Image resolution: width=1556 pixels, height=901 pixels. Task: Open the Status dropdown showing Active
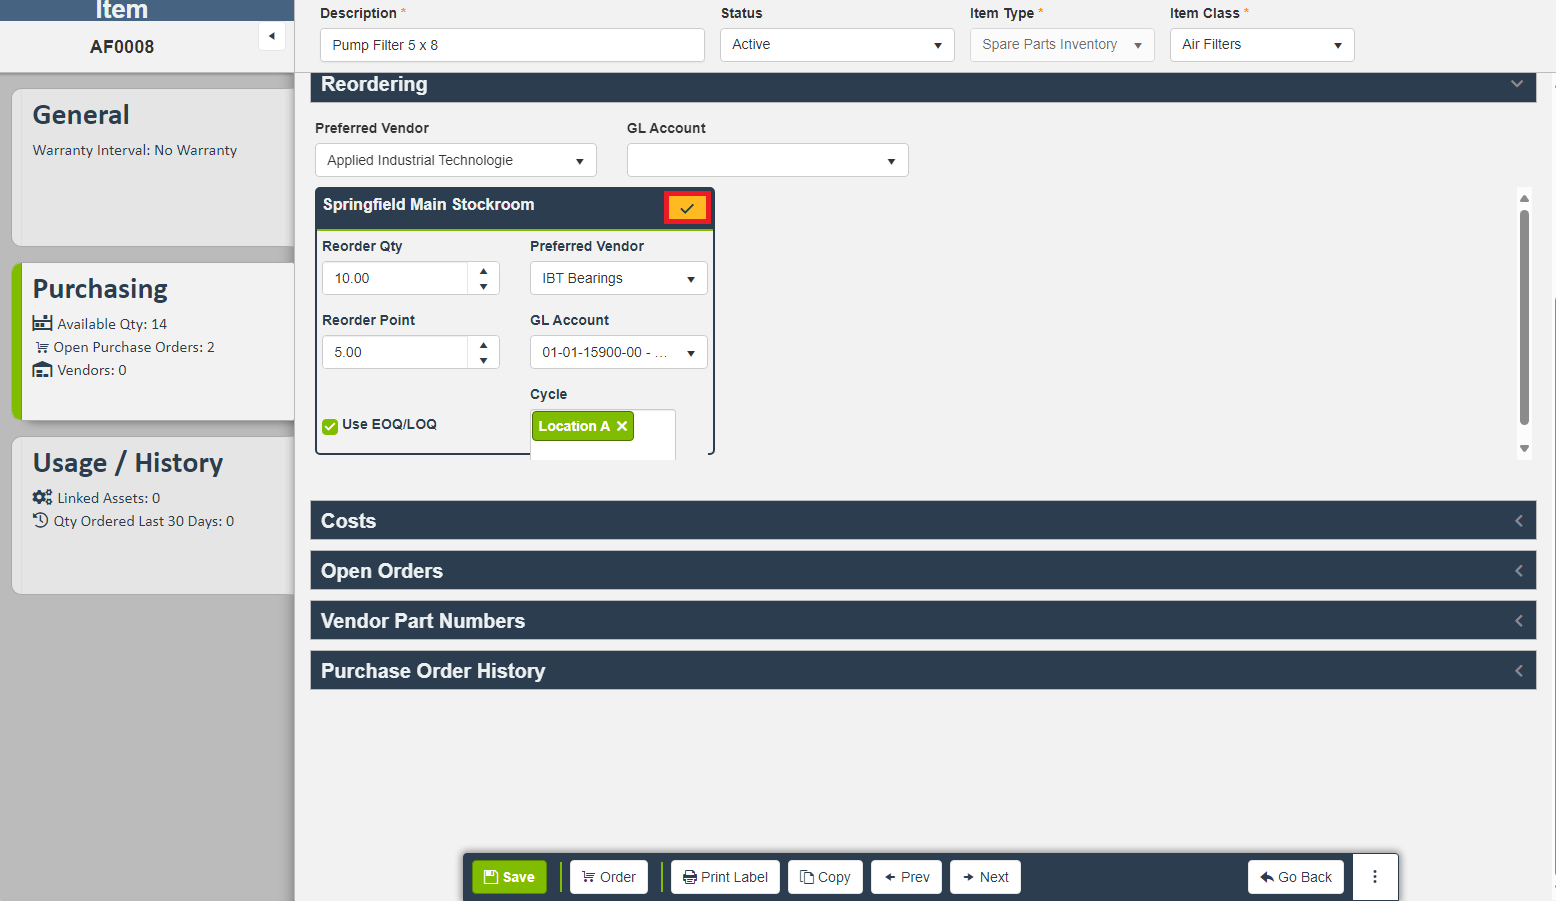(x=837, y=45)
